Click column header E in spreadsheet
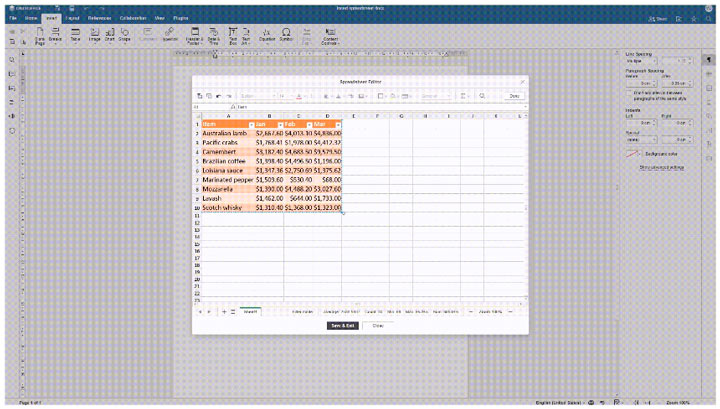Screen dimensions: 720x409 coord(354,116)
